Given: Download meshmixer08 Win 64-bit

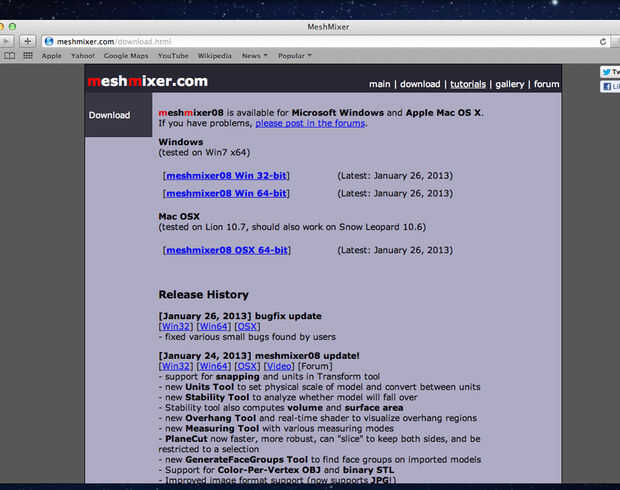Looking at the screenshot, I should 226,193.
